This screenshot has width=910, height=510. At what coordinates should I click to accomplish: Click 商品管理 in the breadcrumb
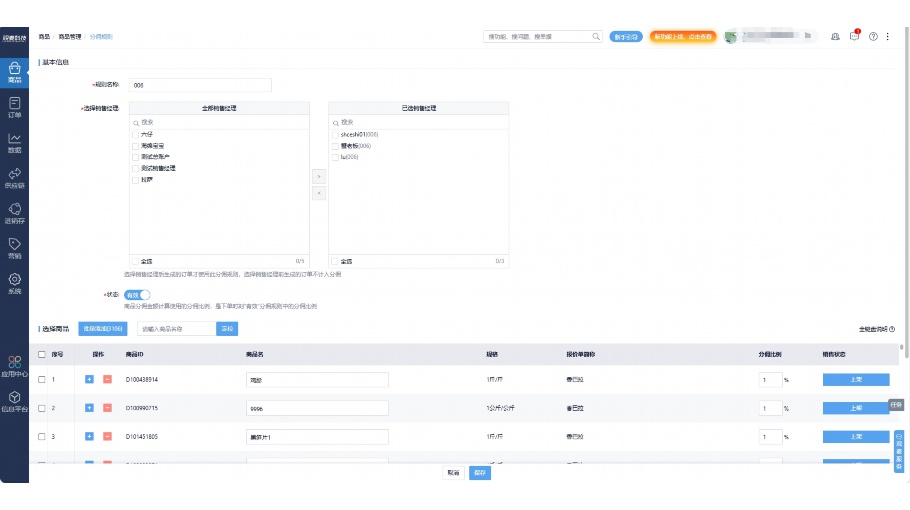(69, 36)
